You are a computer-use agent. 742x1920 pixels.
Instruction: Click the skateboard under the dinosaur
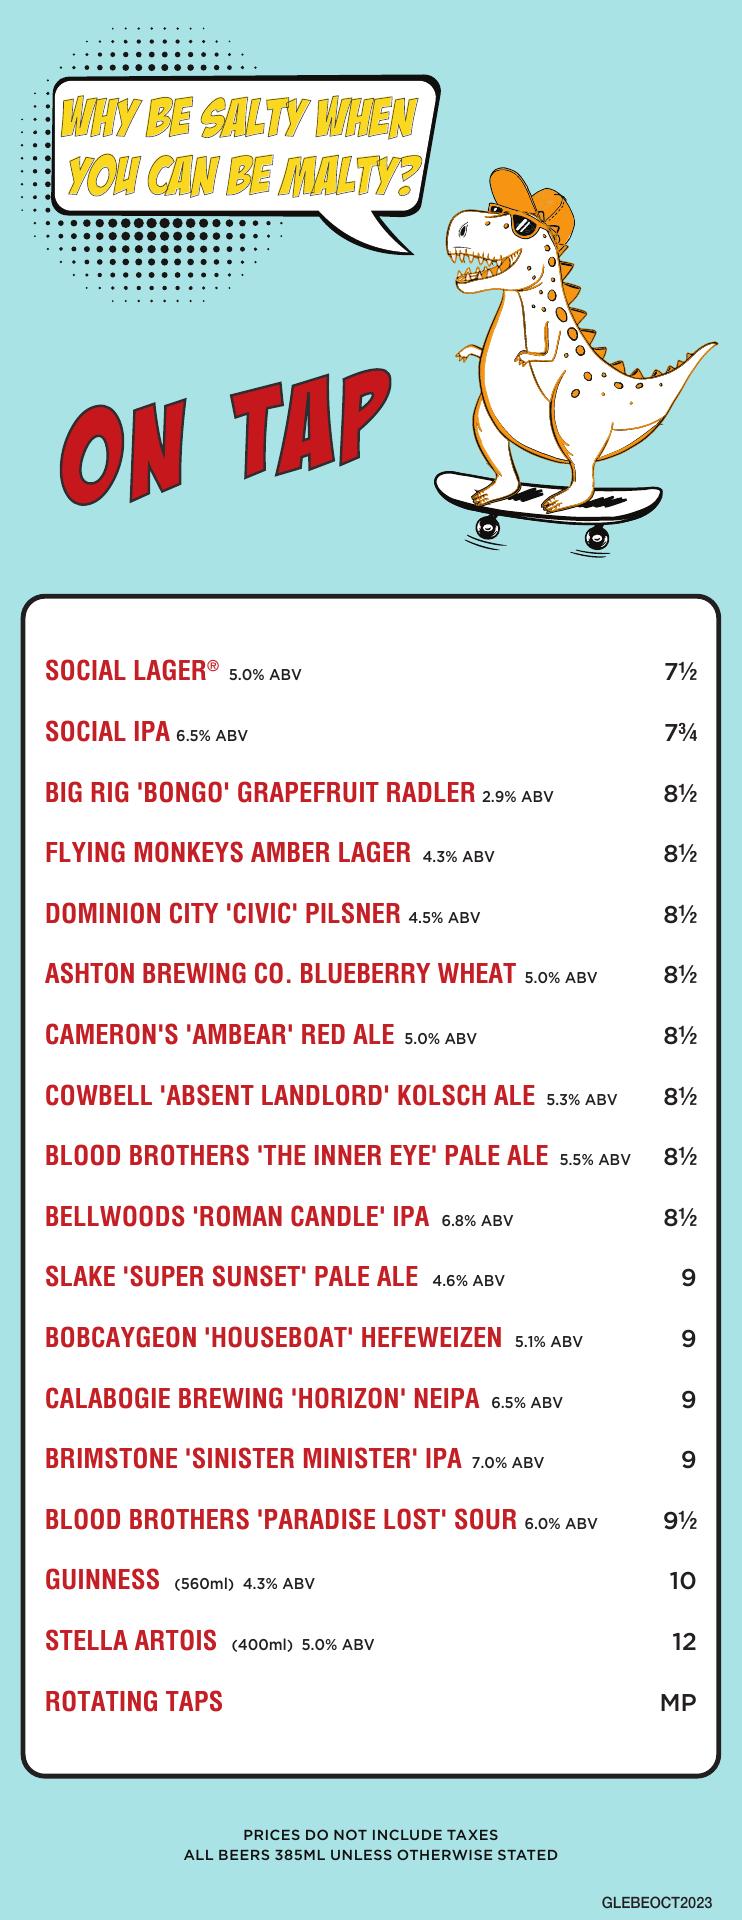548,508
